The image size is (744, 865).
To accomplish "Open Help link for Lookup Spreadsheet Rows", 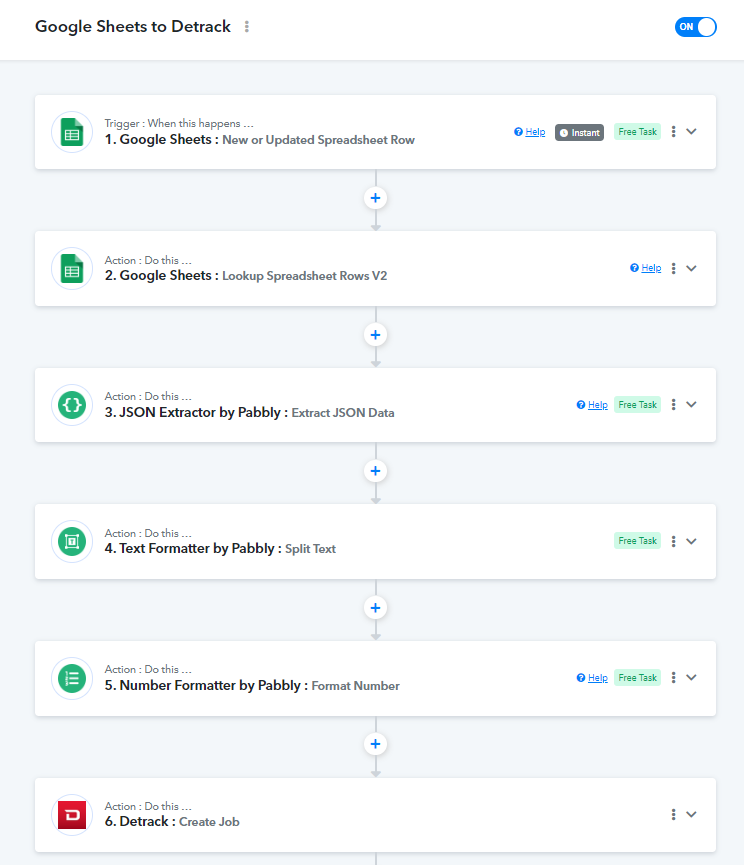I will pyautogui.click(x=645, y=268).
